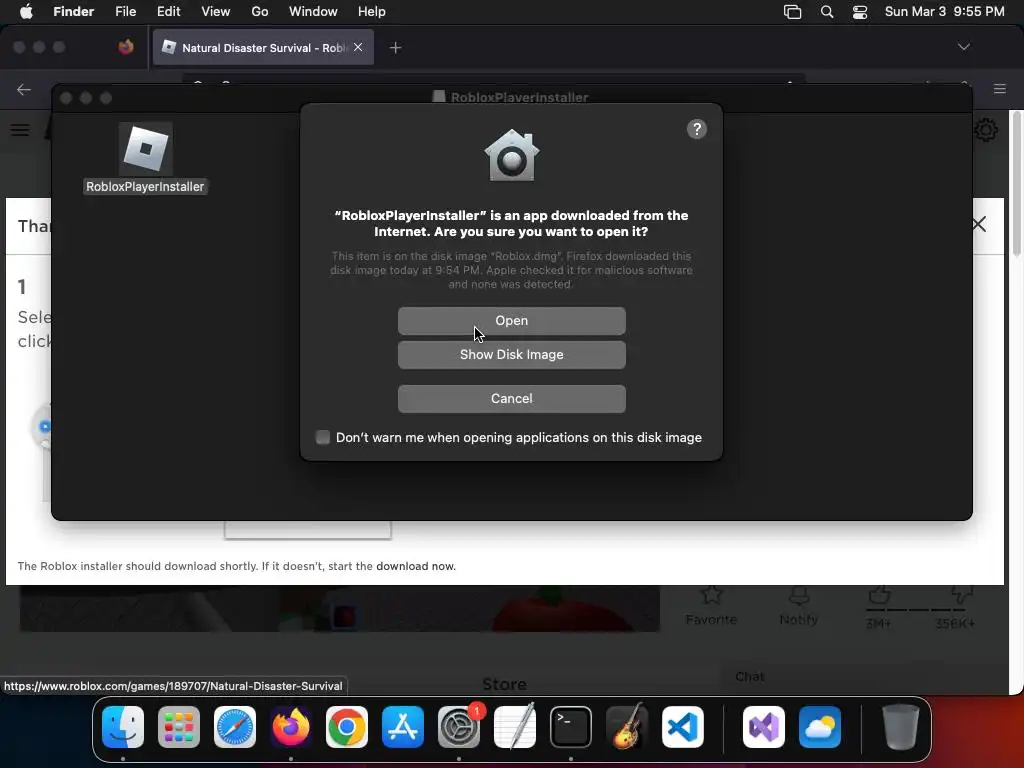Click the date and time in menu bar

pyautogui.click(x=944, y=12)
